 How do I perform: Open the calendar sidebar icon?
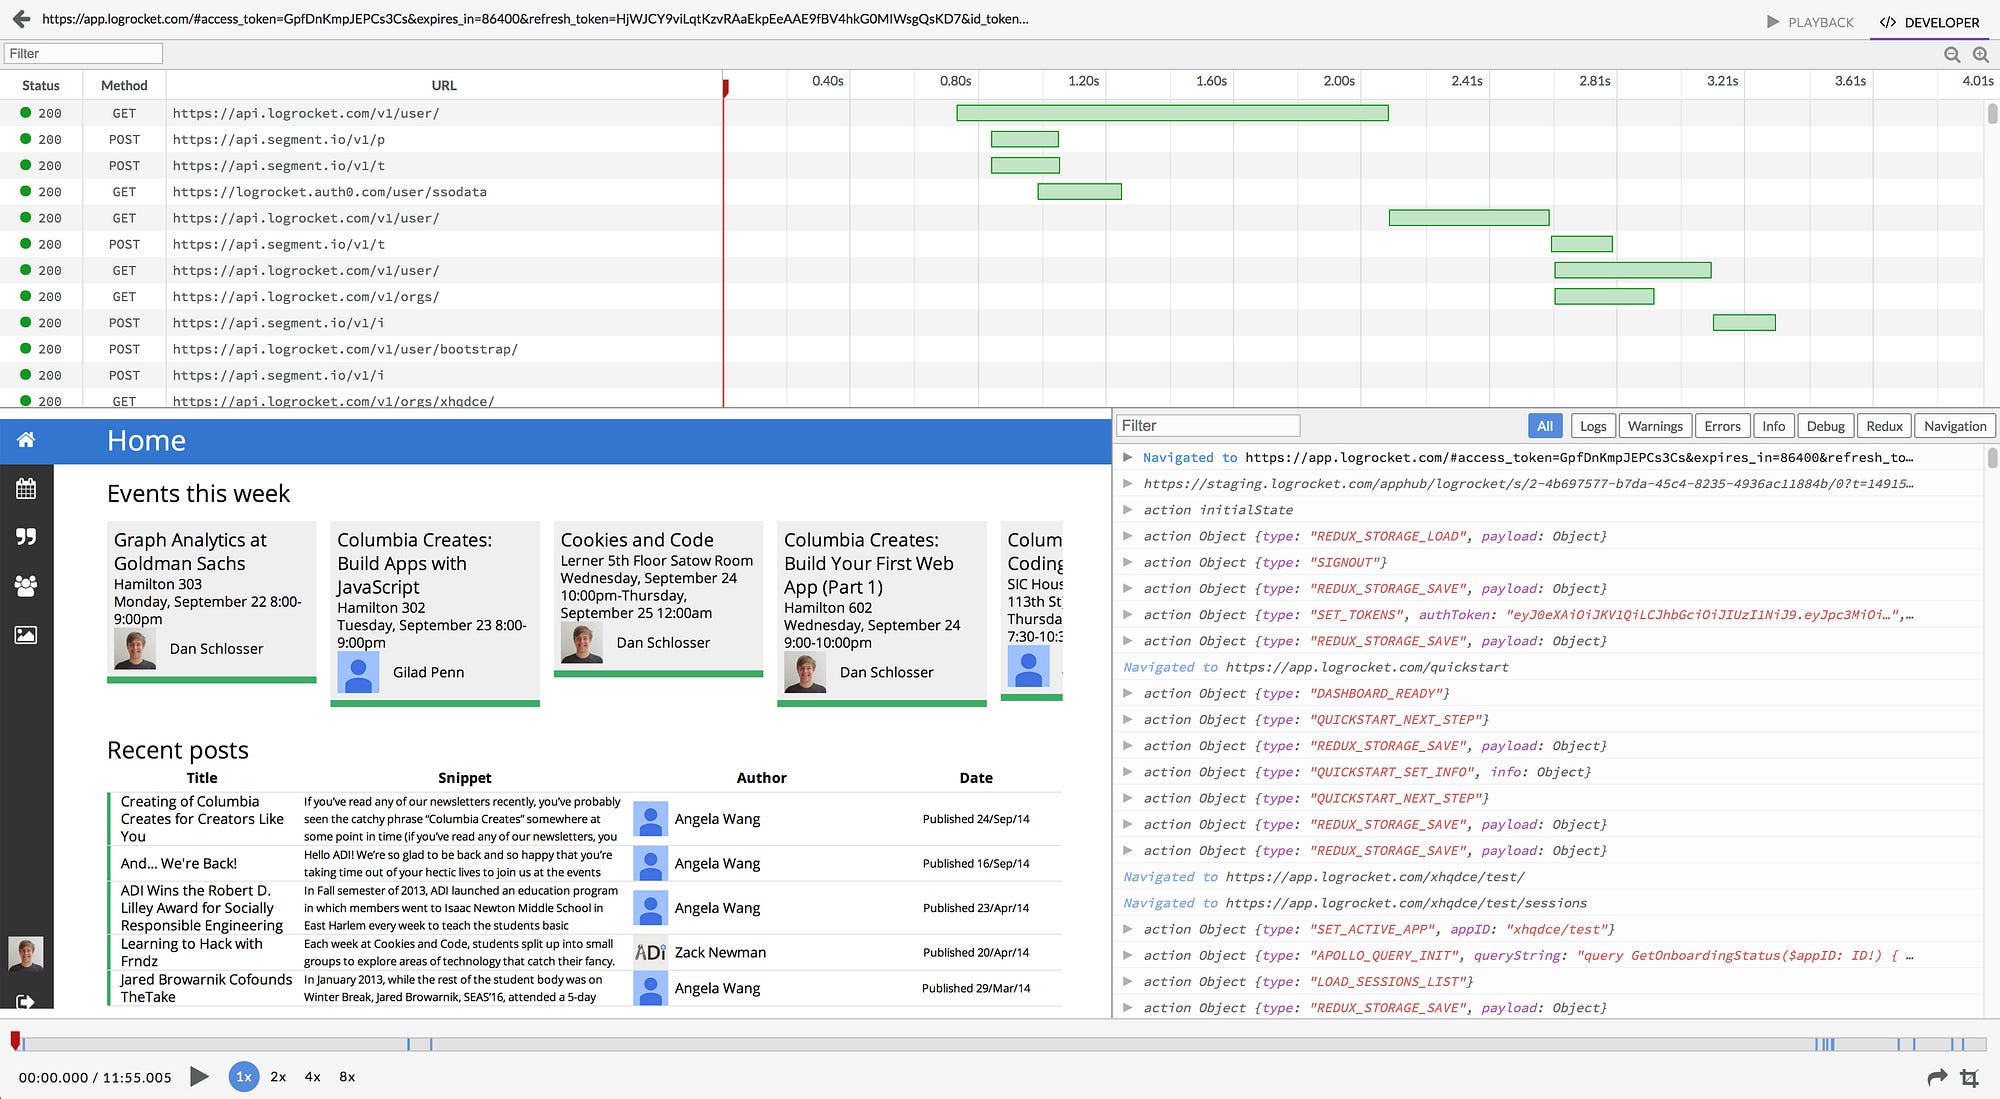click(x=26, y=489)
